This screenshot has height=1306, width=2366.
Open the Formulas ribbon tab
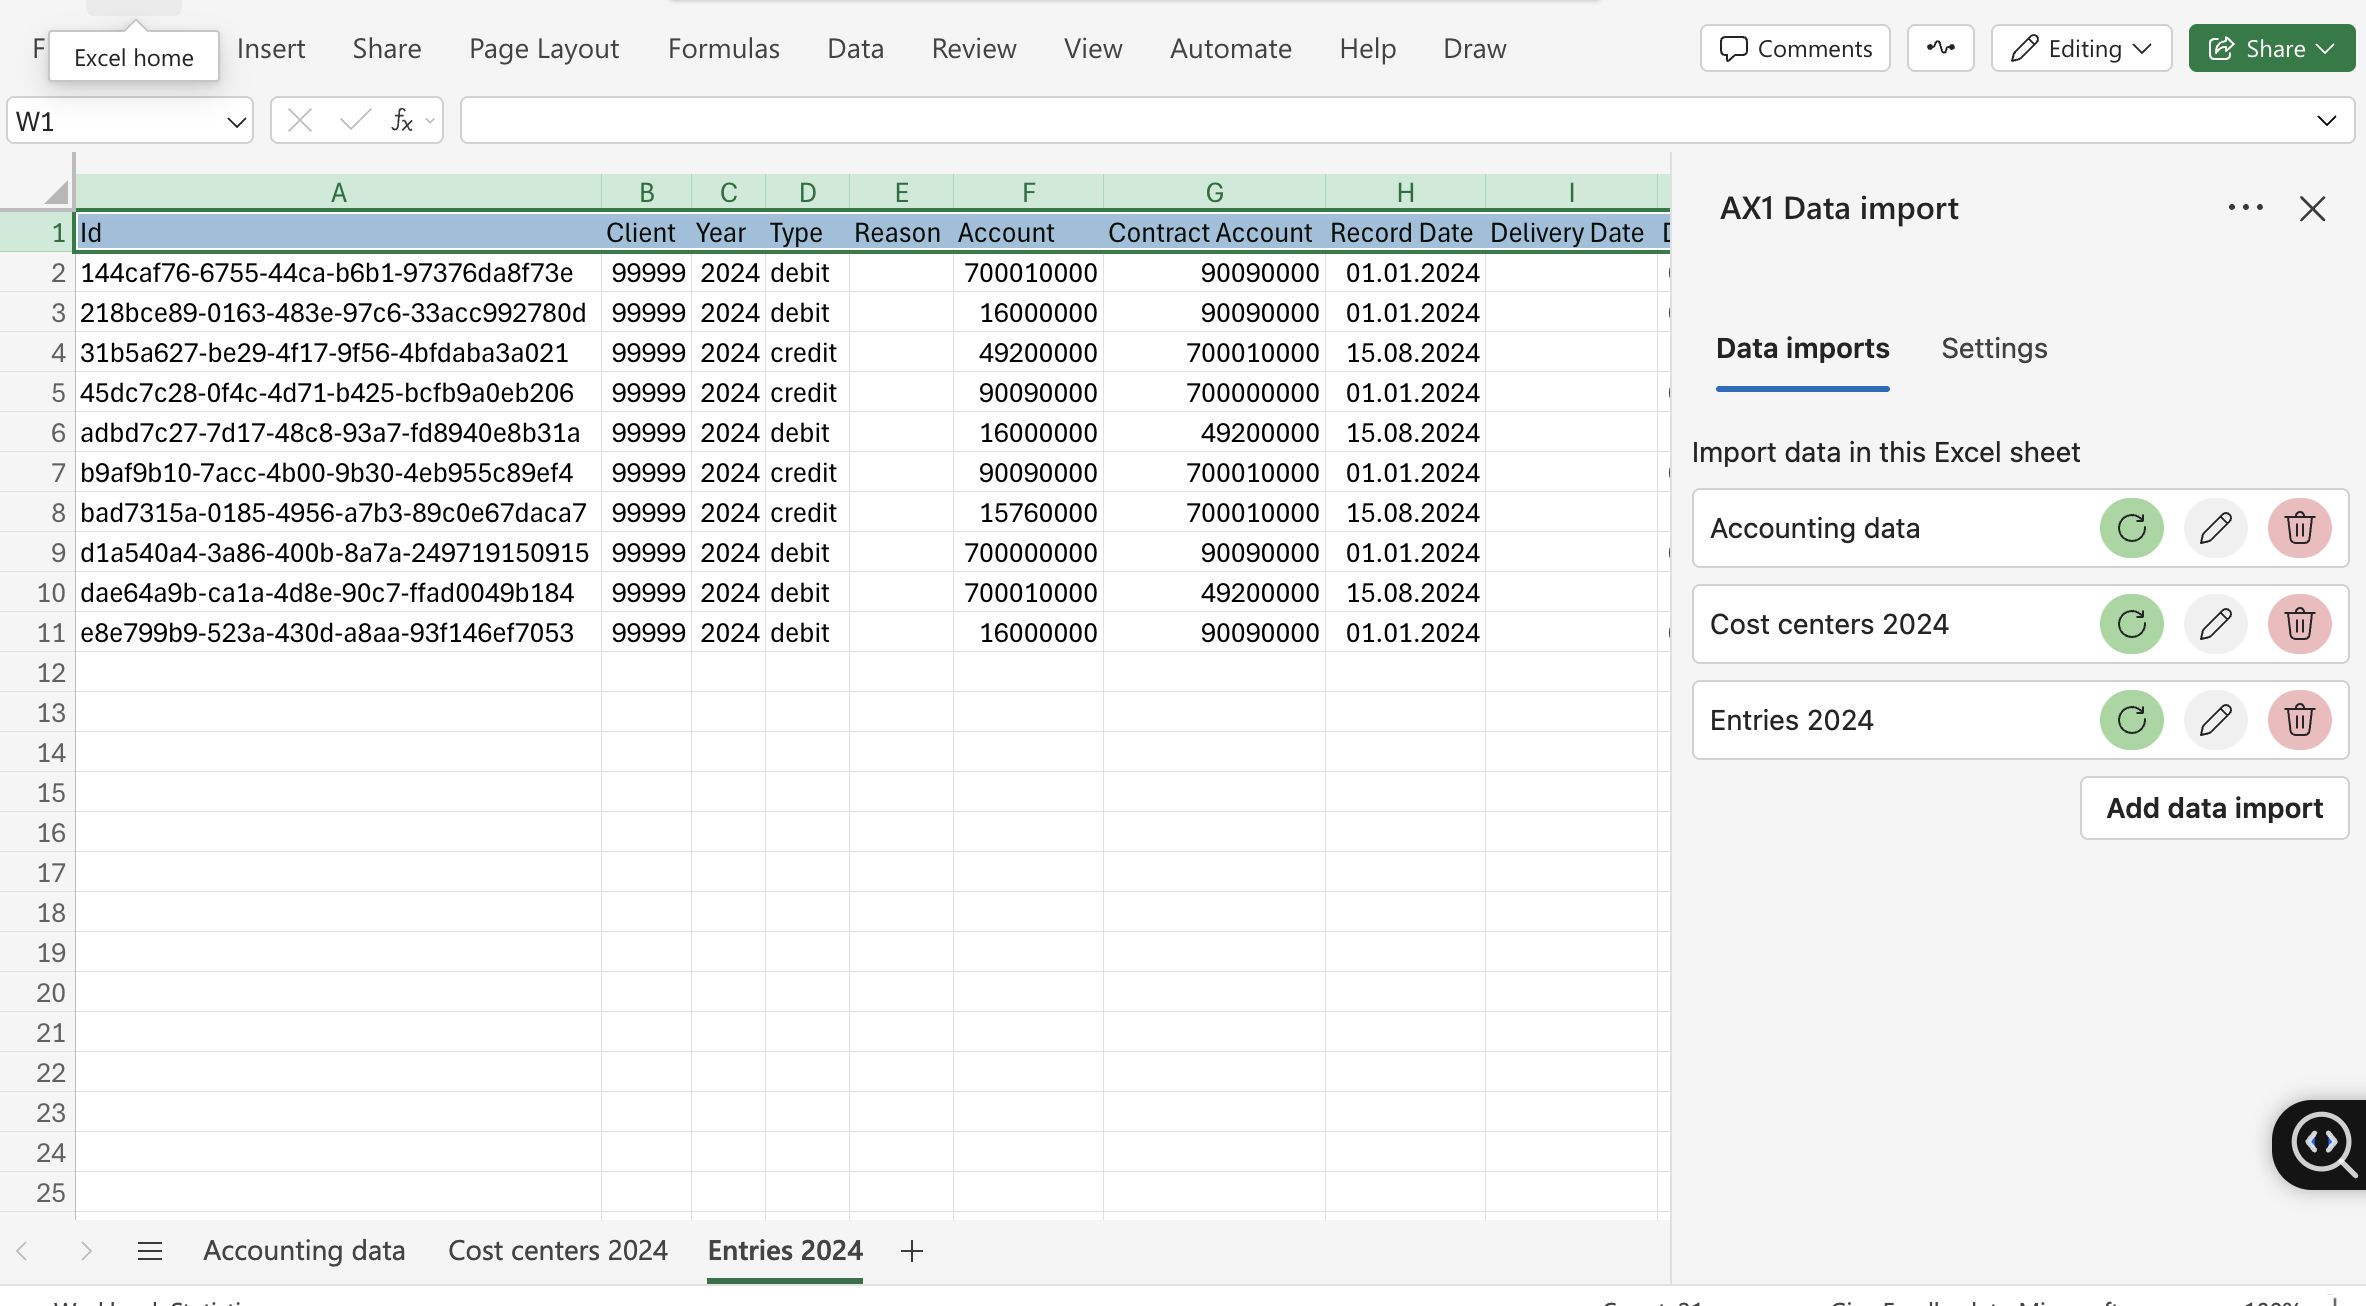724,48
